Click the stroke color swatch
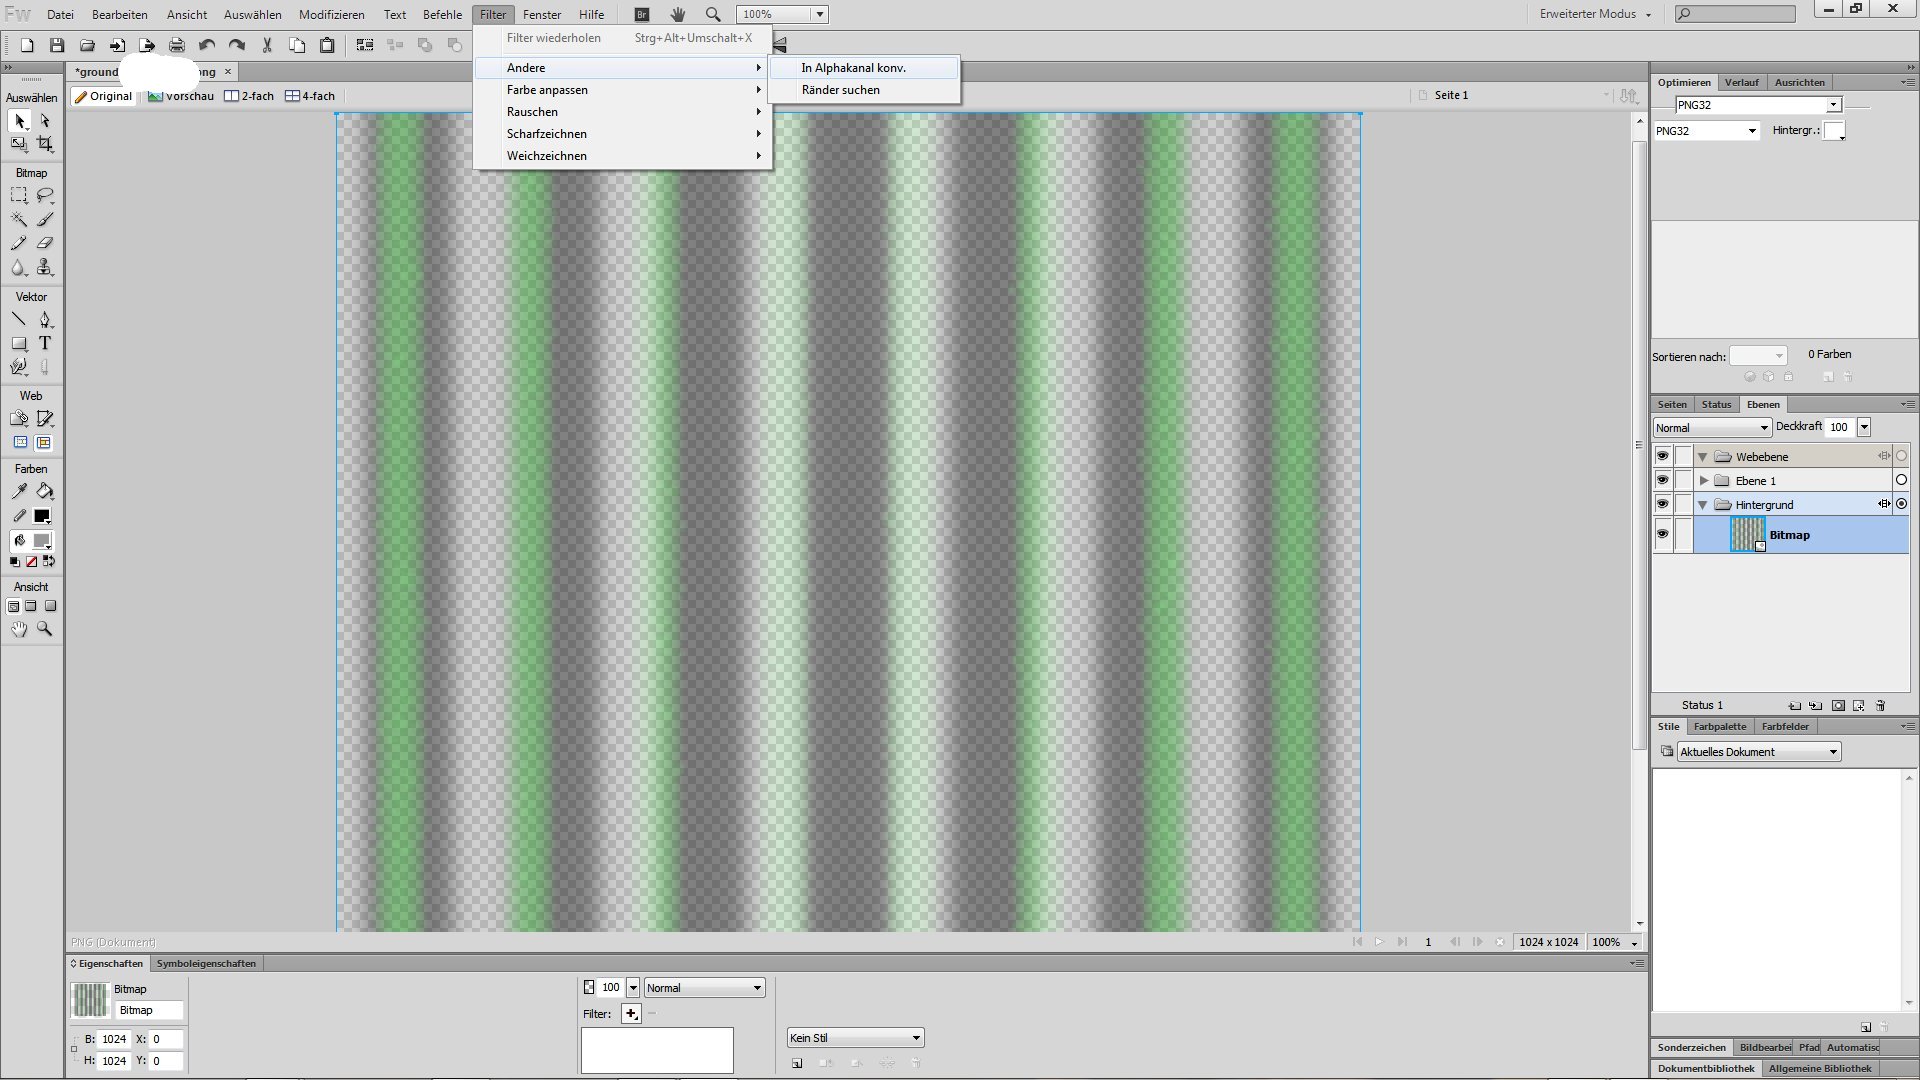Screen dimensions: 1920x1080 [42, 516]
